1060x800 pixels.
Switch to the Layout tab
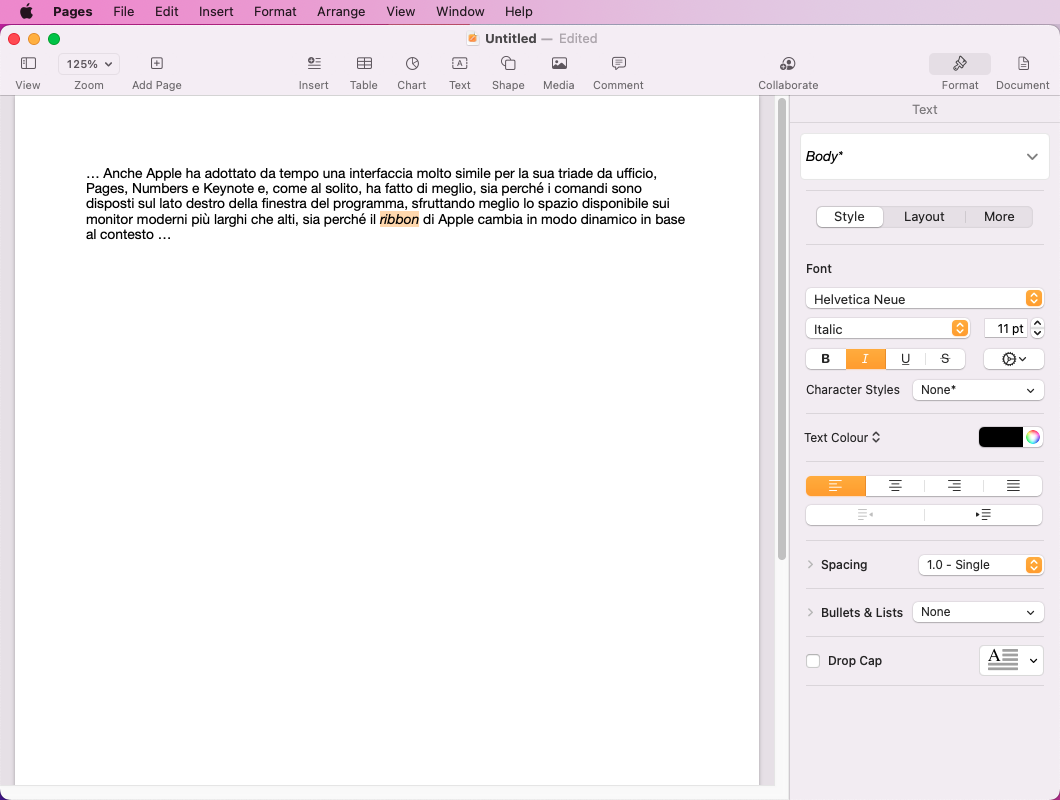924,217
